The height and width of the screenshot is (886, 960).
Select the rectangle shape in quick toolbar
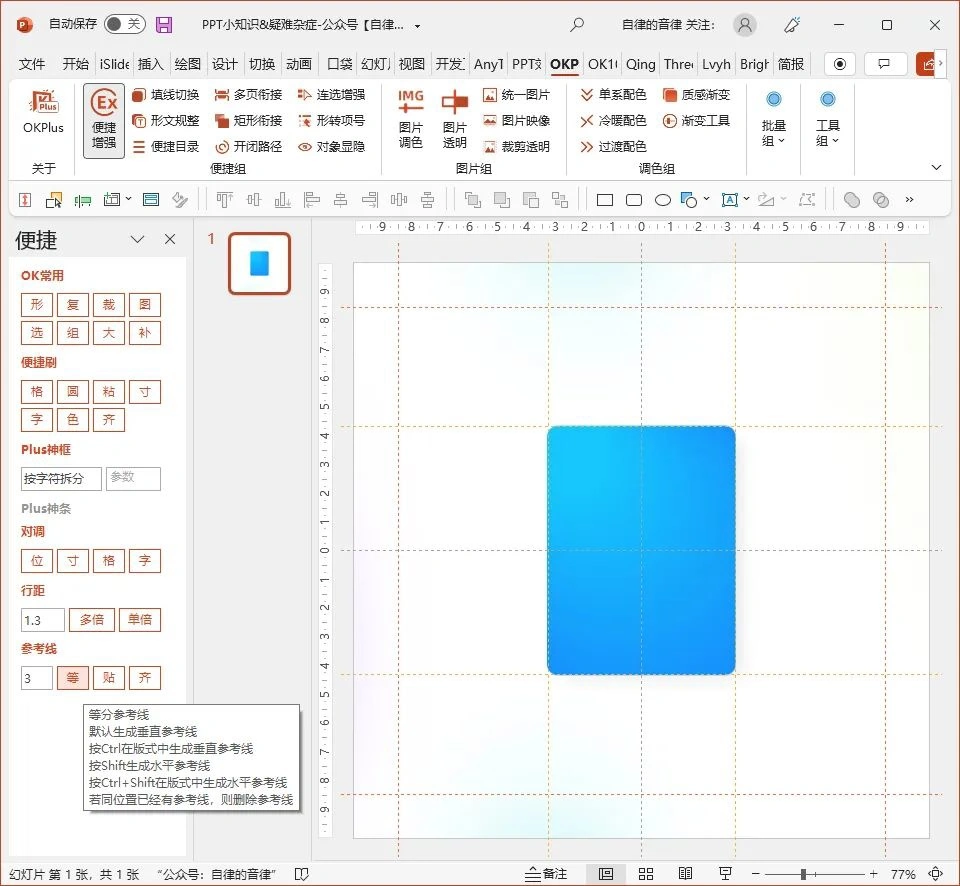605,200
